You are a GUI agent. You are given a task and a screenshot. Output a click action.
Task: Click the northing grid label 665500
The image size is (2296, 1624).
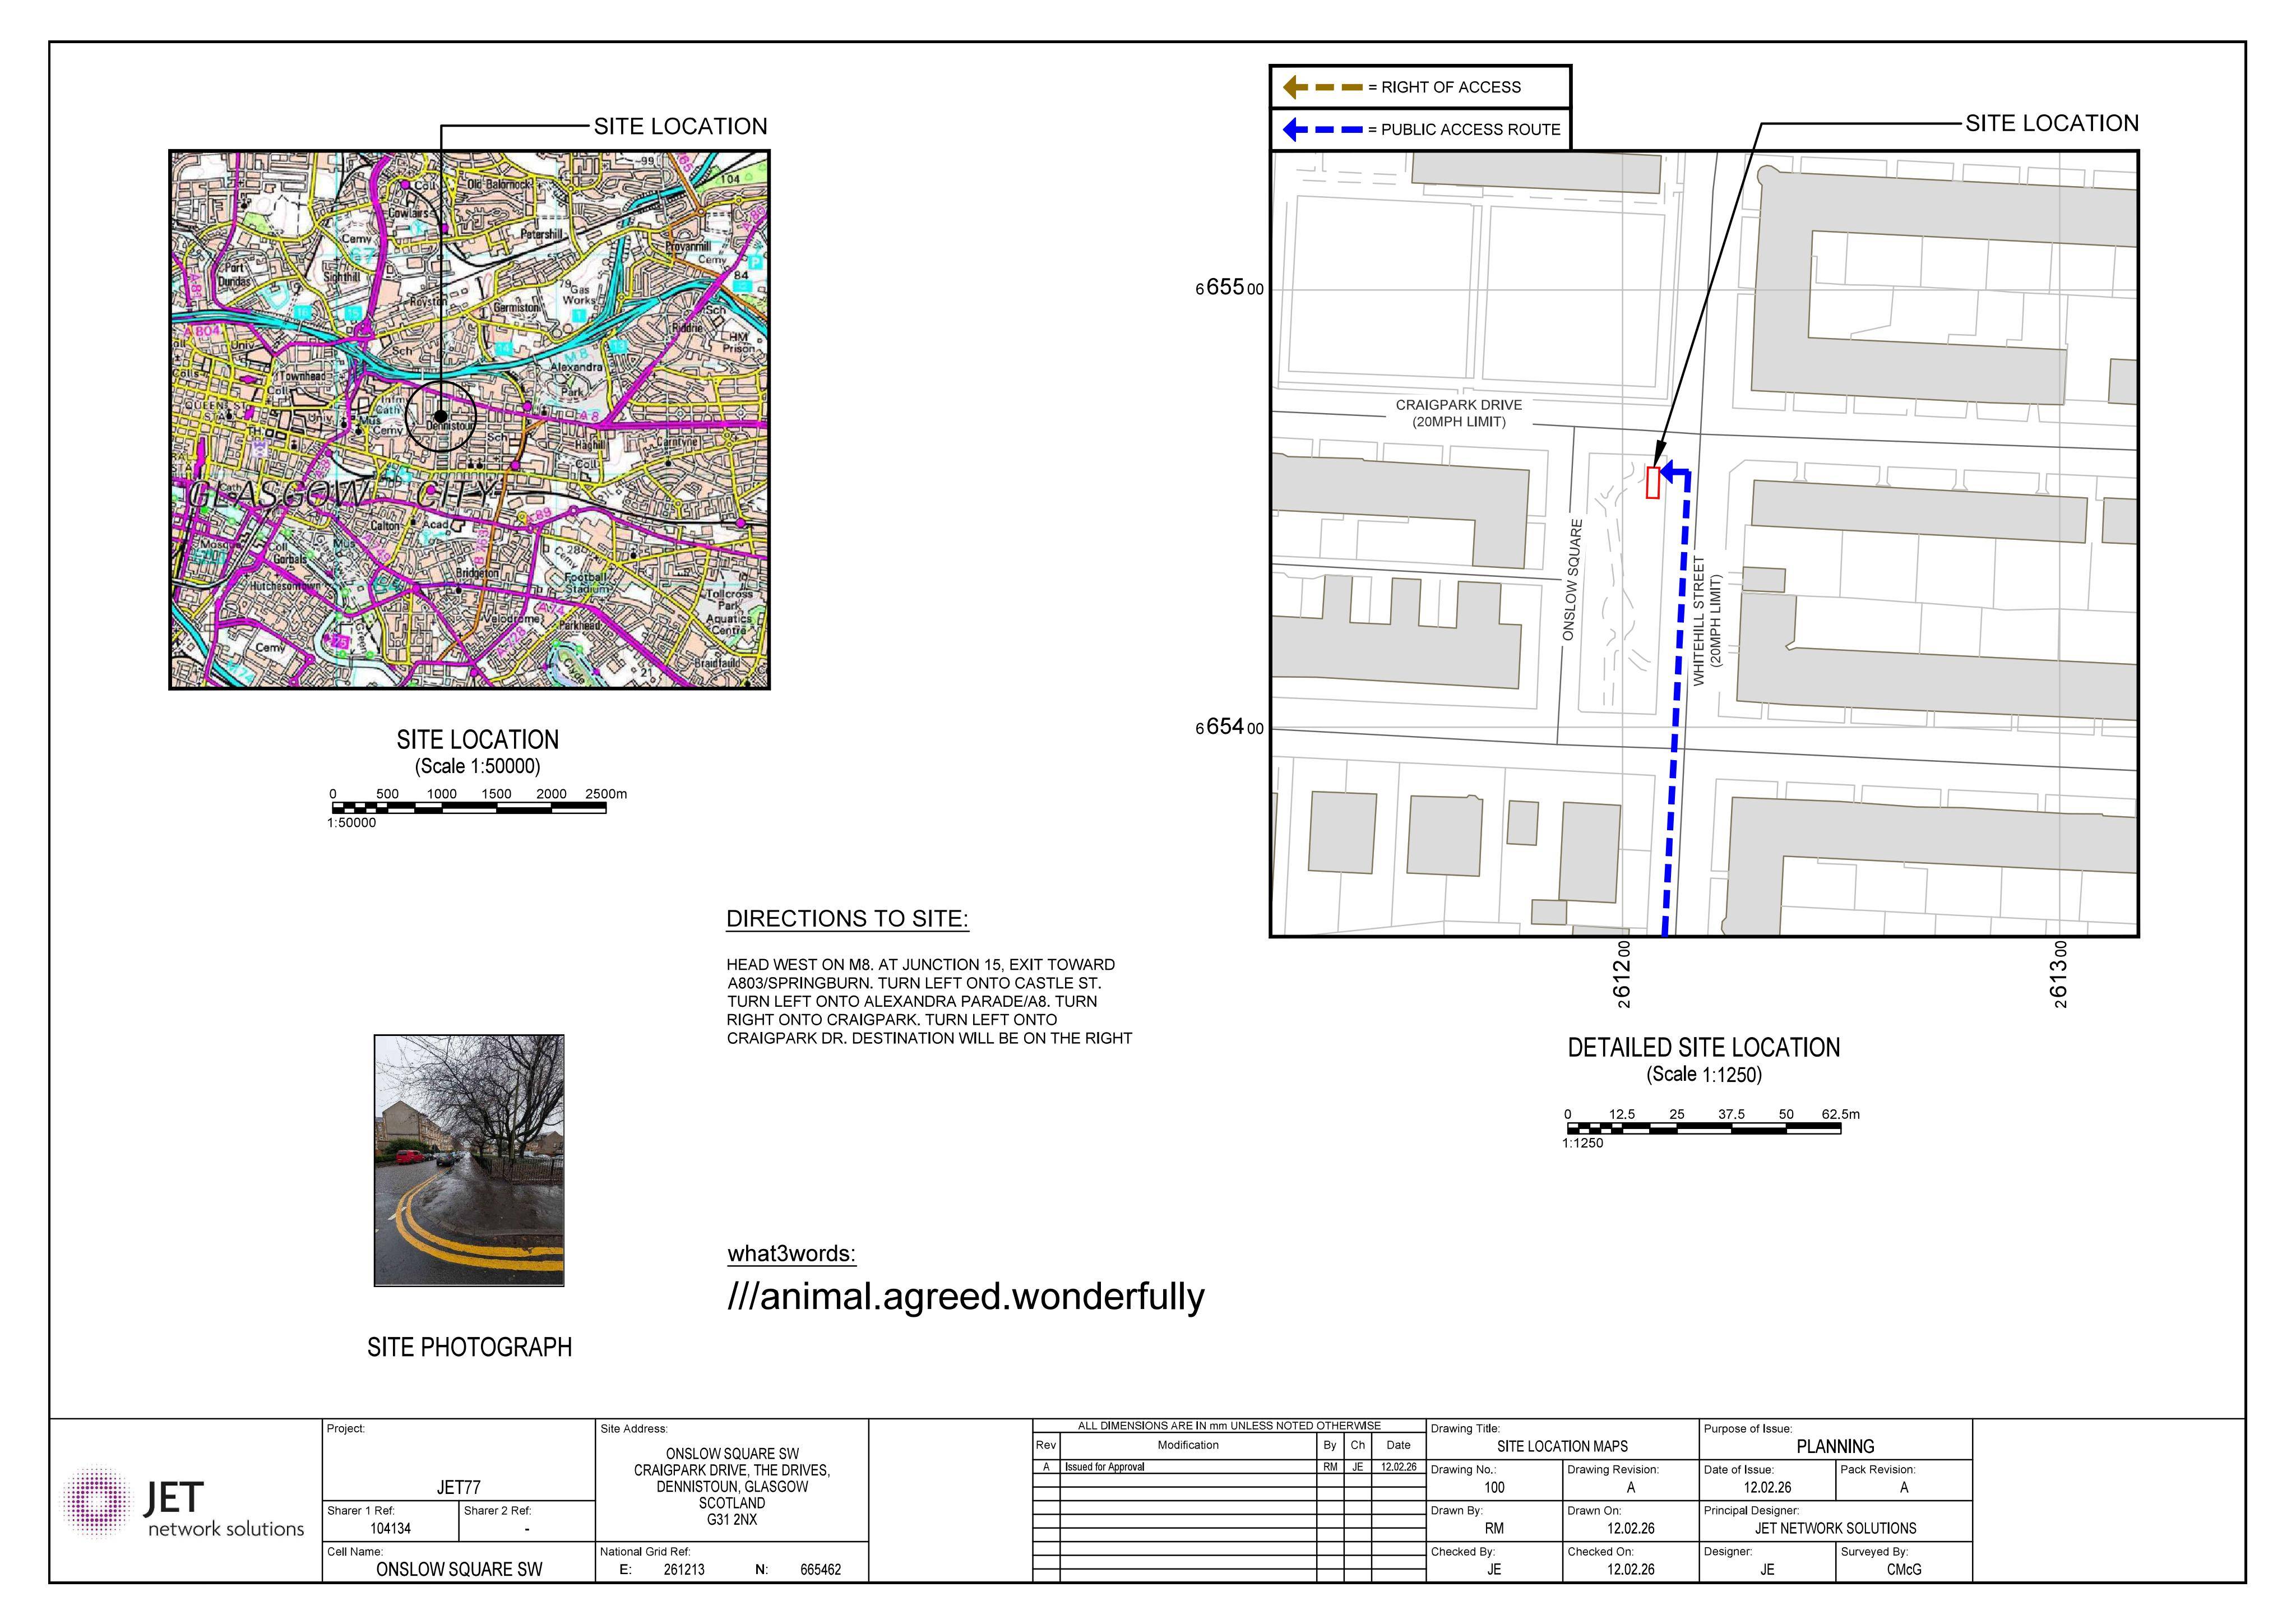(1230, 288)
